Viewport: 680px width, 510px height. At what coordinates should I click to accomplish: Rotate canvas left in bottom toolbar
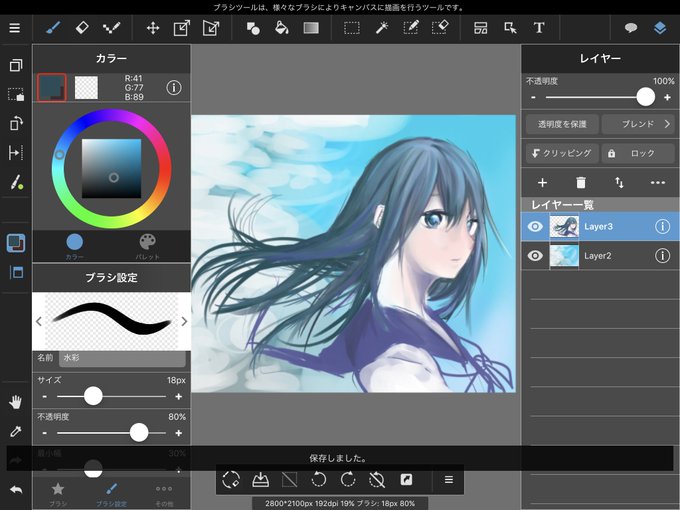(x=319, y=480)
